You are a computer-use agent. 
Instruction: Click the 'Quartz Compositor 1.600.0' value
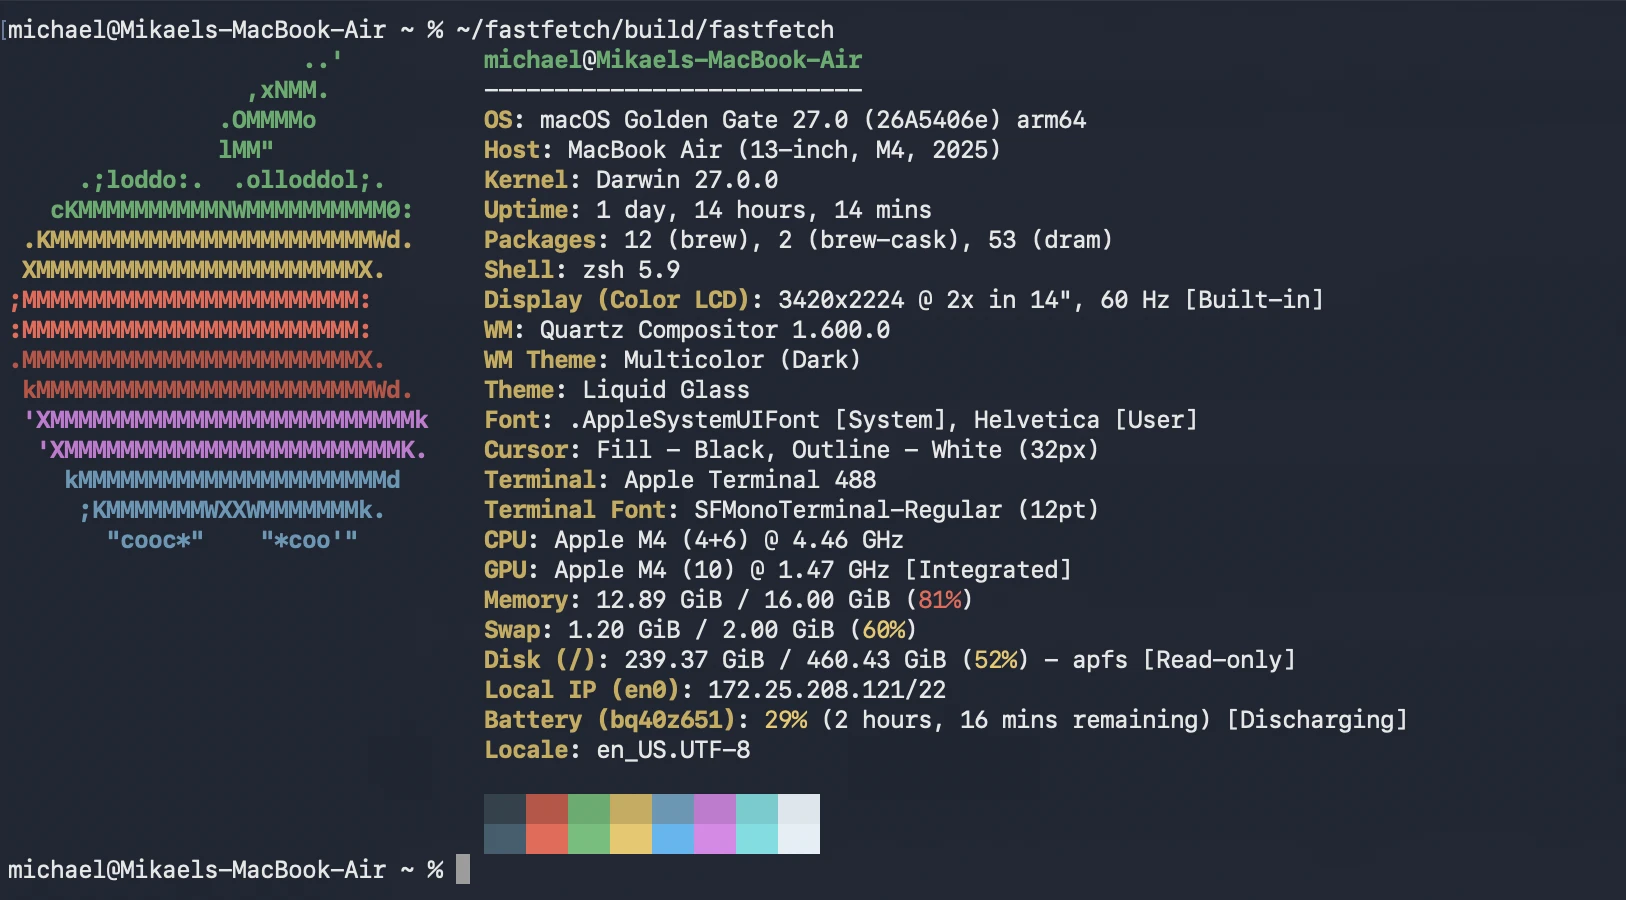click(x=715, y=330)
